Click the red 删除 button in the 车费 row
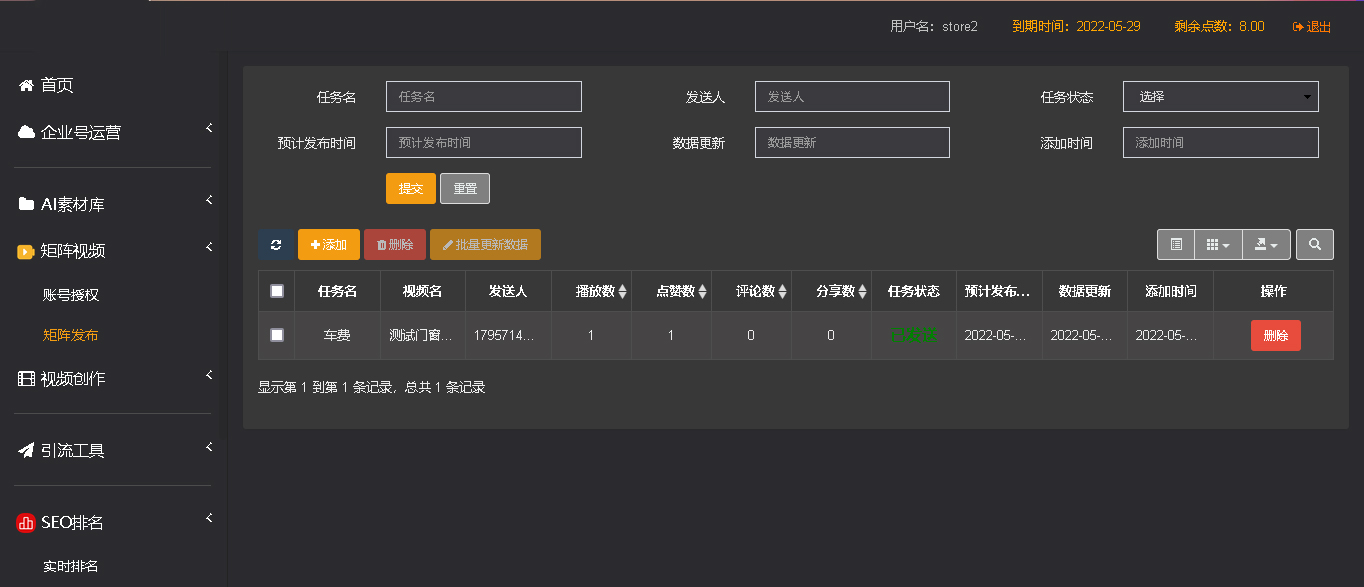The image size is (1364, 587). pyautogui.click(x=1276, y=336)
